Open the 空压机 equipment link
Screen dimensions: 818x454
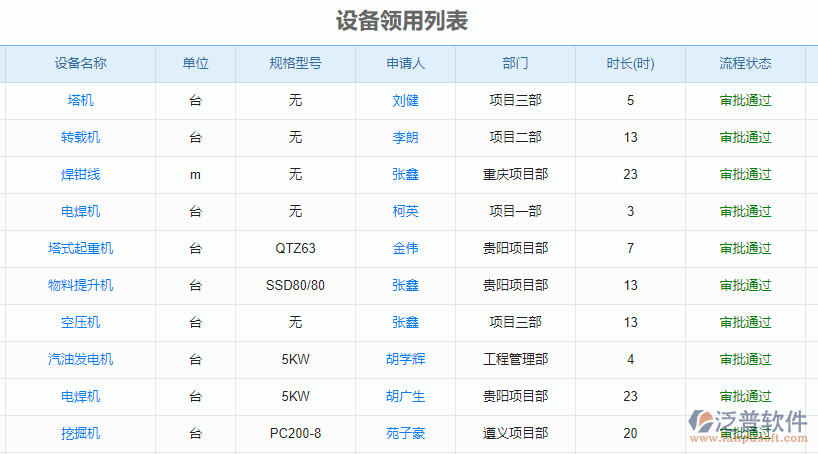pos(81,323)
